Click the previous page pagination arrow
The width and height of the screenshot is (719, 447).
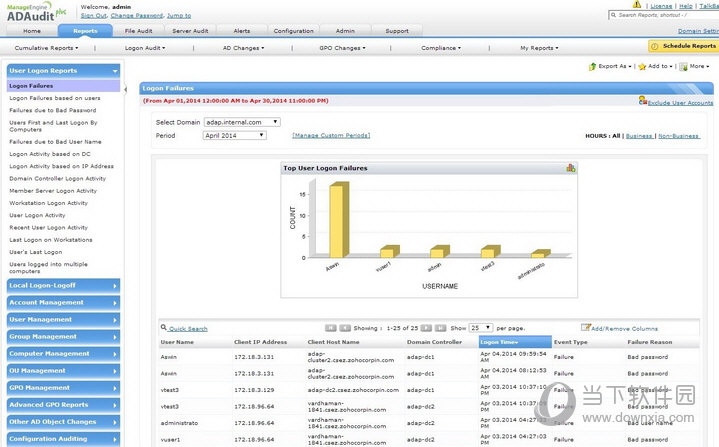pos(345,328)
